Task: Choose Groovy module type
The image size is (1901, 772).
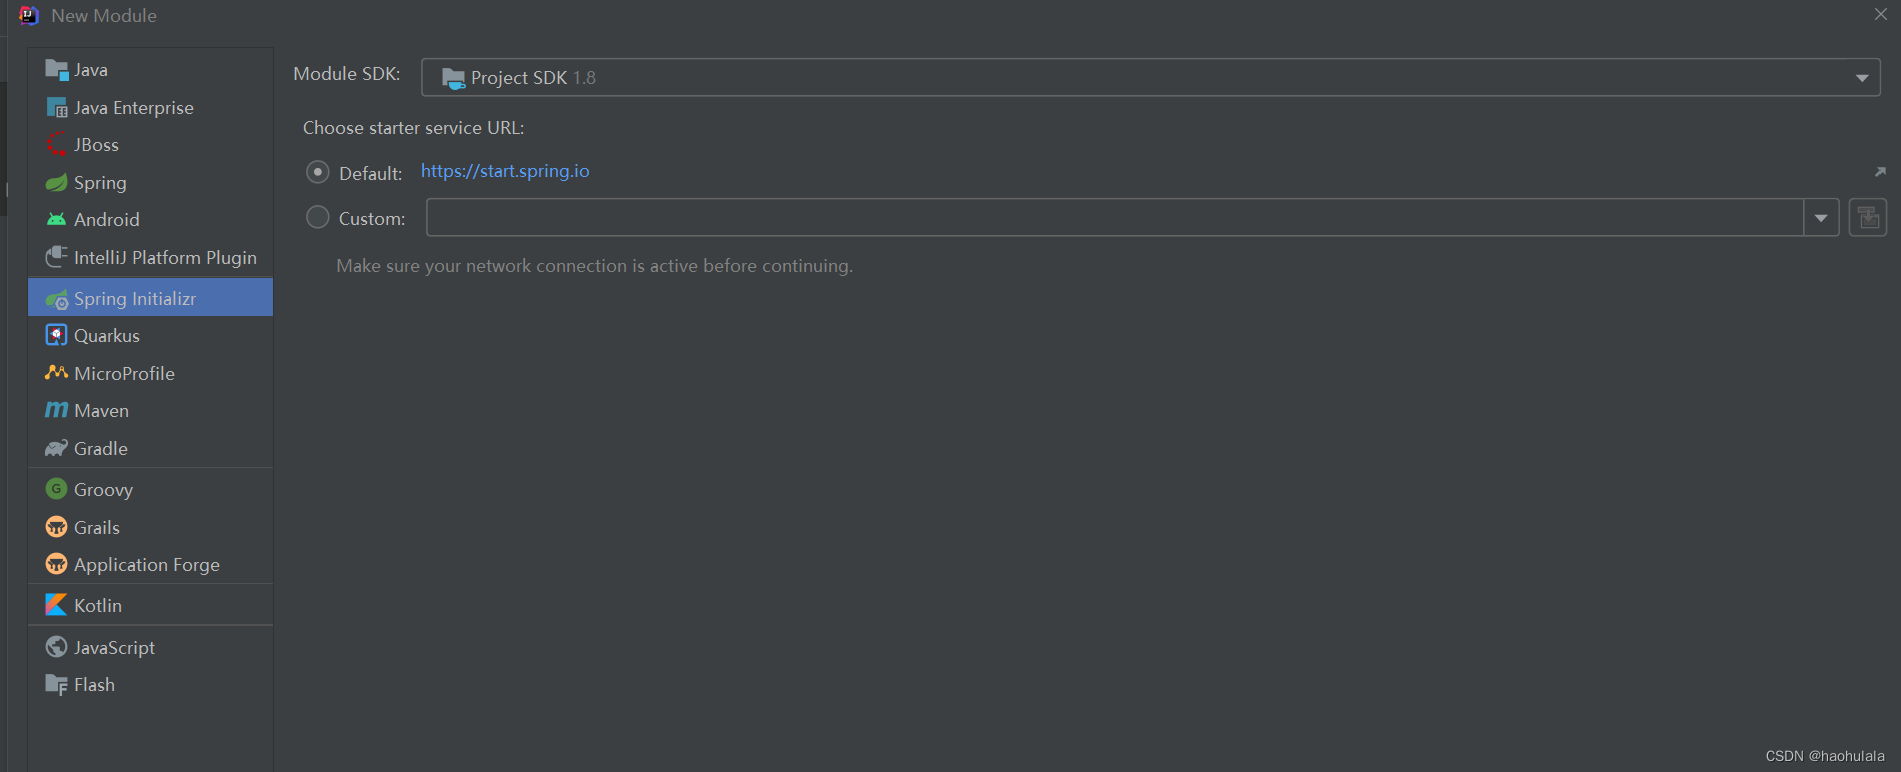Action: point(150,489)
